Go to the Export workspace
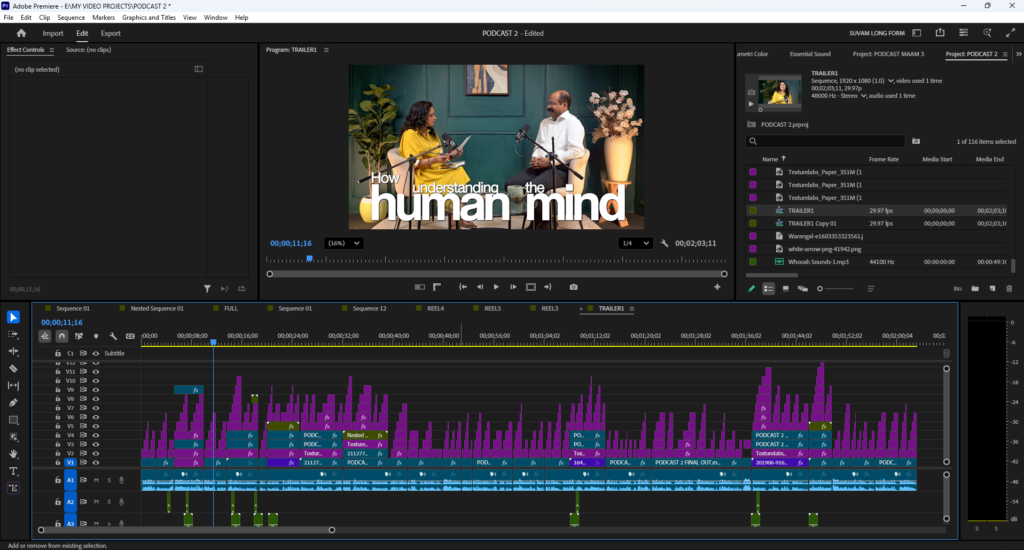 tap(110, 33)
